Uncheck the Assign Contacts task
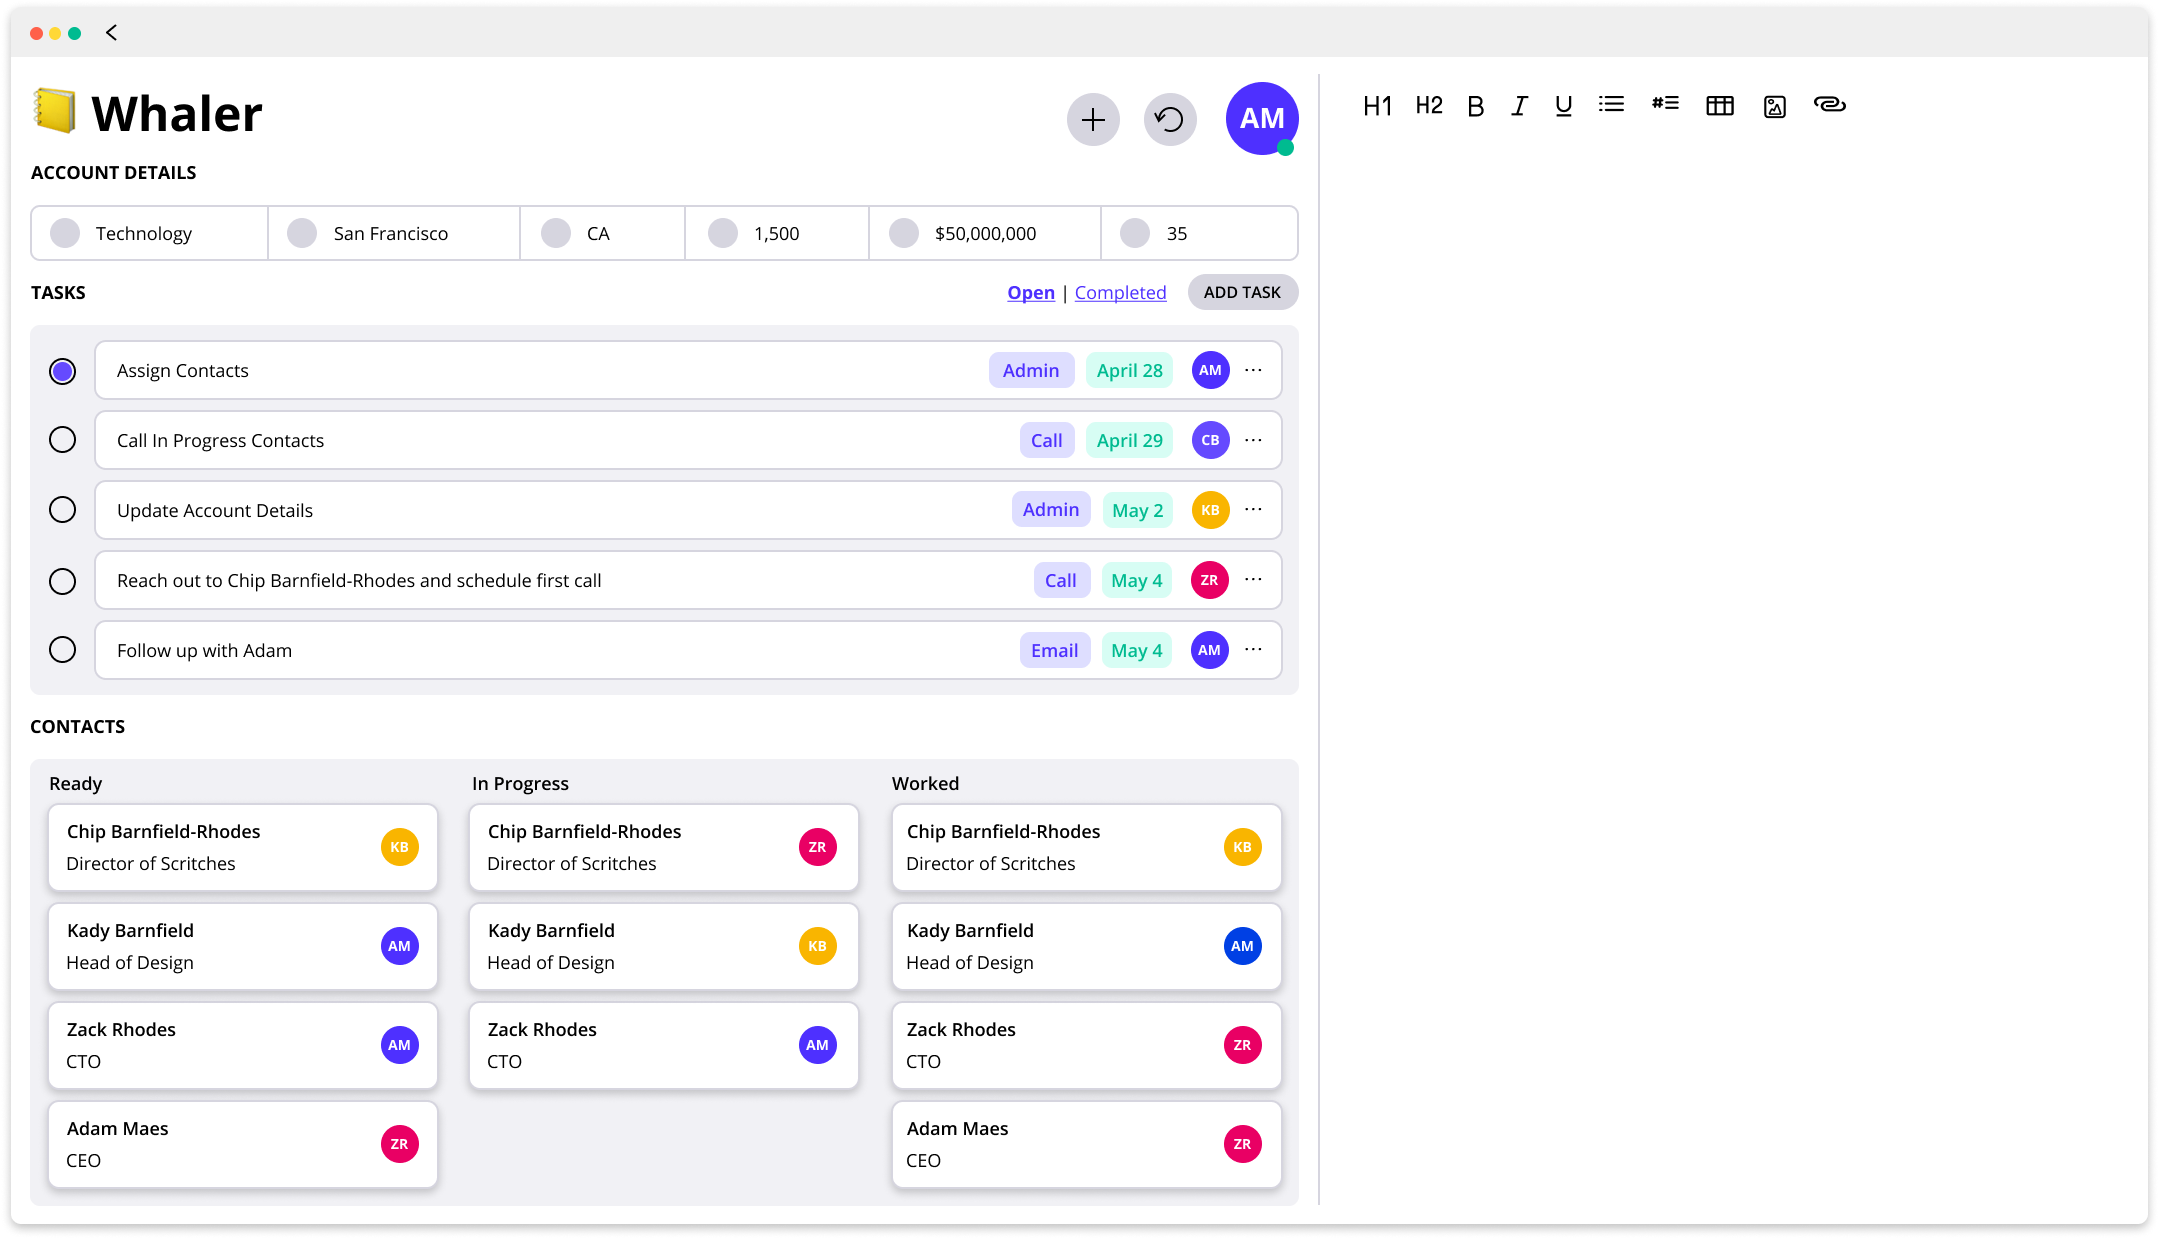 pyautogui.click(x=62, y=370)
